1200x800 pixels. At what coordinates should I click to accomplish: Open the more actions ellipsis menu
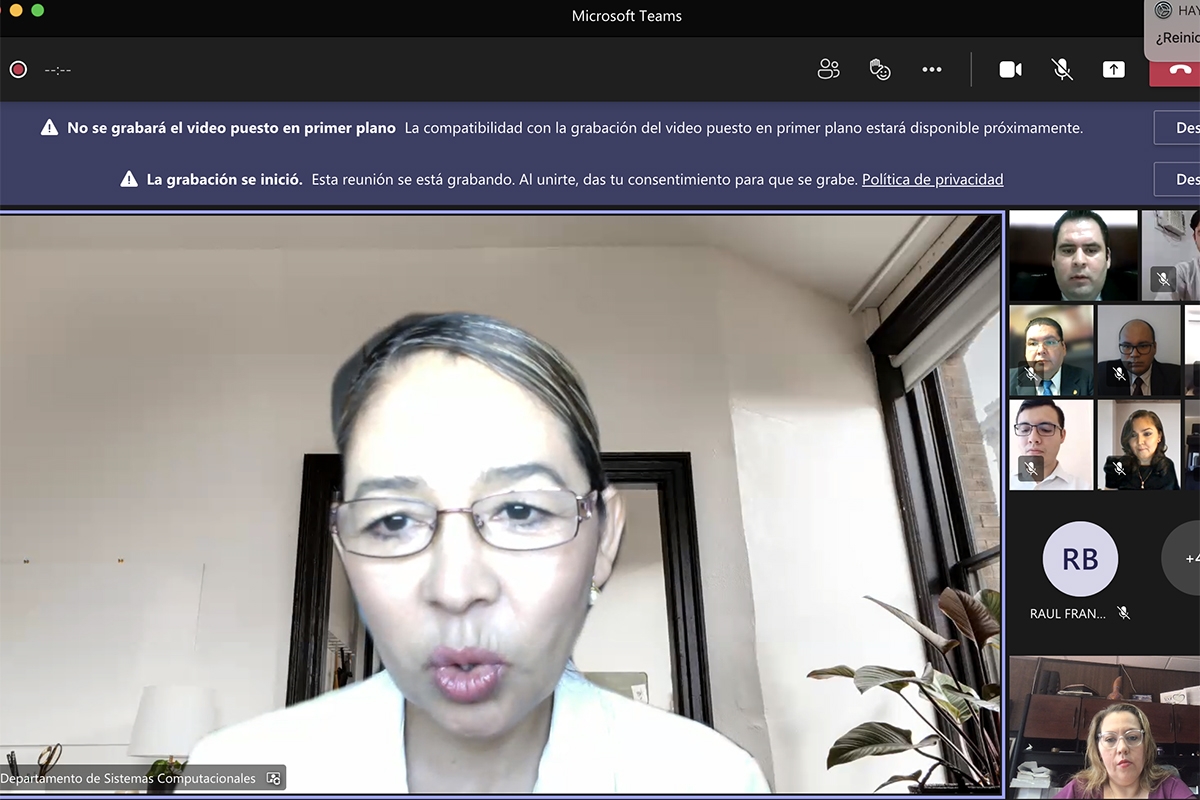point(932,69)
